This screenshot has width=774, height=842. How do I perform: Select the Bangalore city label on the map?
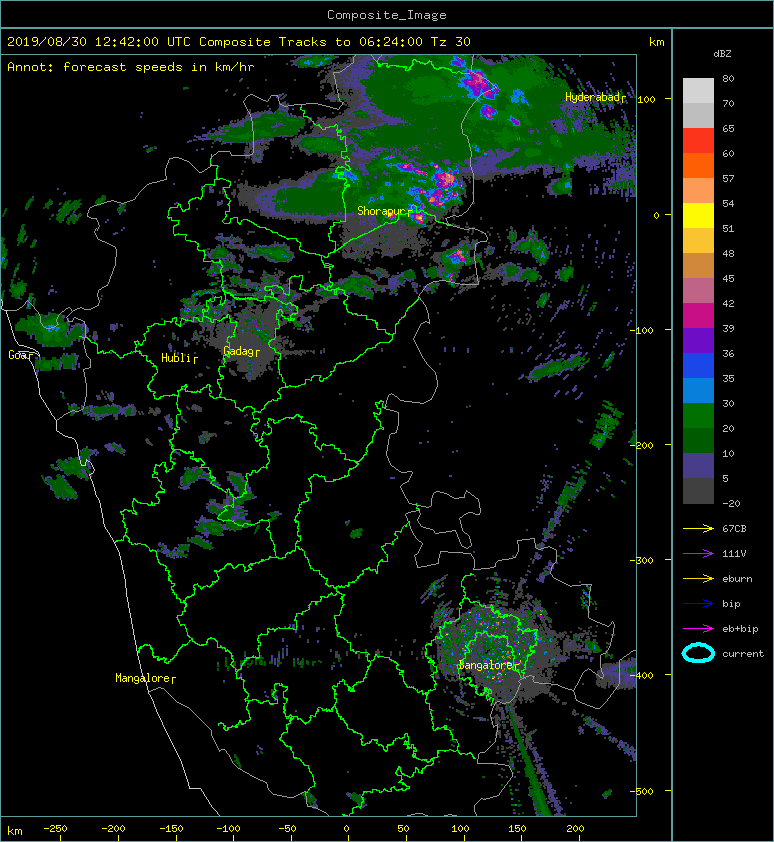[488, 665]
